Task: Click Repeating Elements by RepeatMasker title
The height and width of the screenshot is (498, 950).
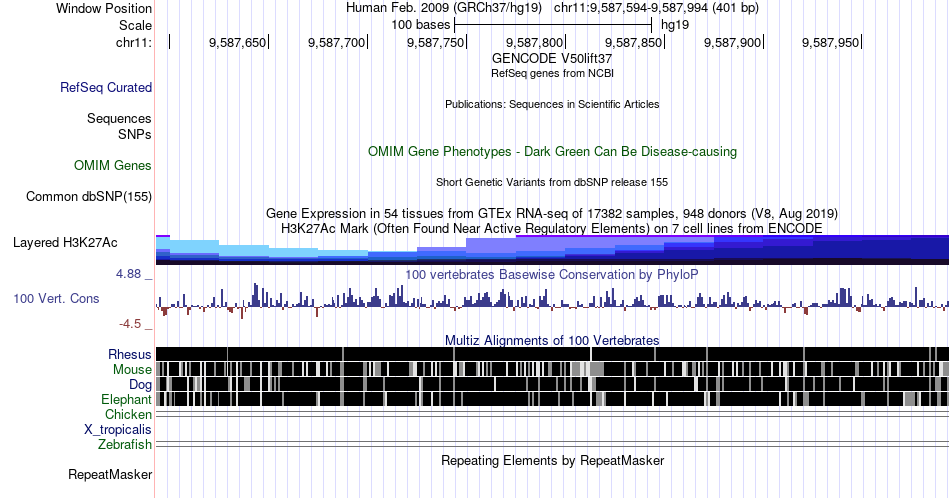Action: point(552,460)
